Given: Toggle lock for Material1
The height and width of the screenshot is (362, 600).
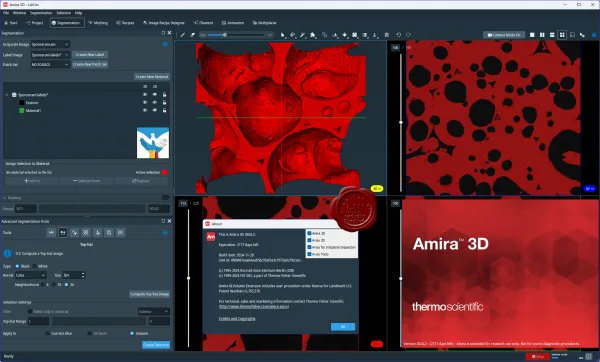Looking at the screenshot, I should 165,110.
